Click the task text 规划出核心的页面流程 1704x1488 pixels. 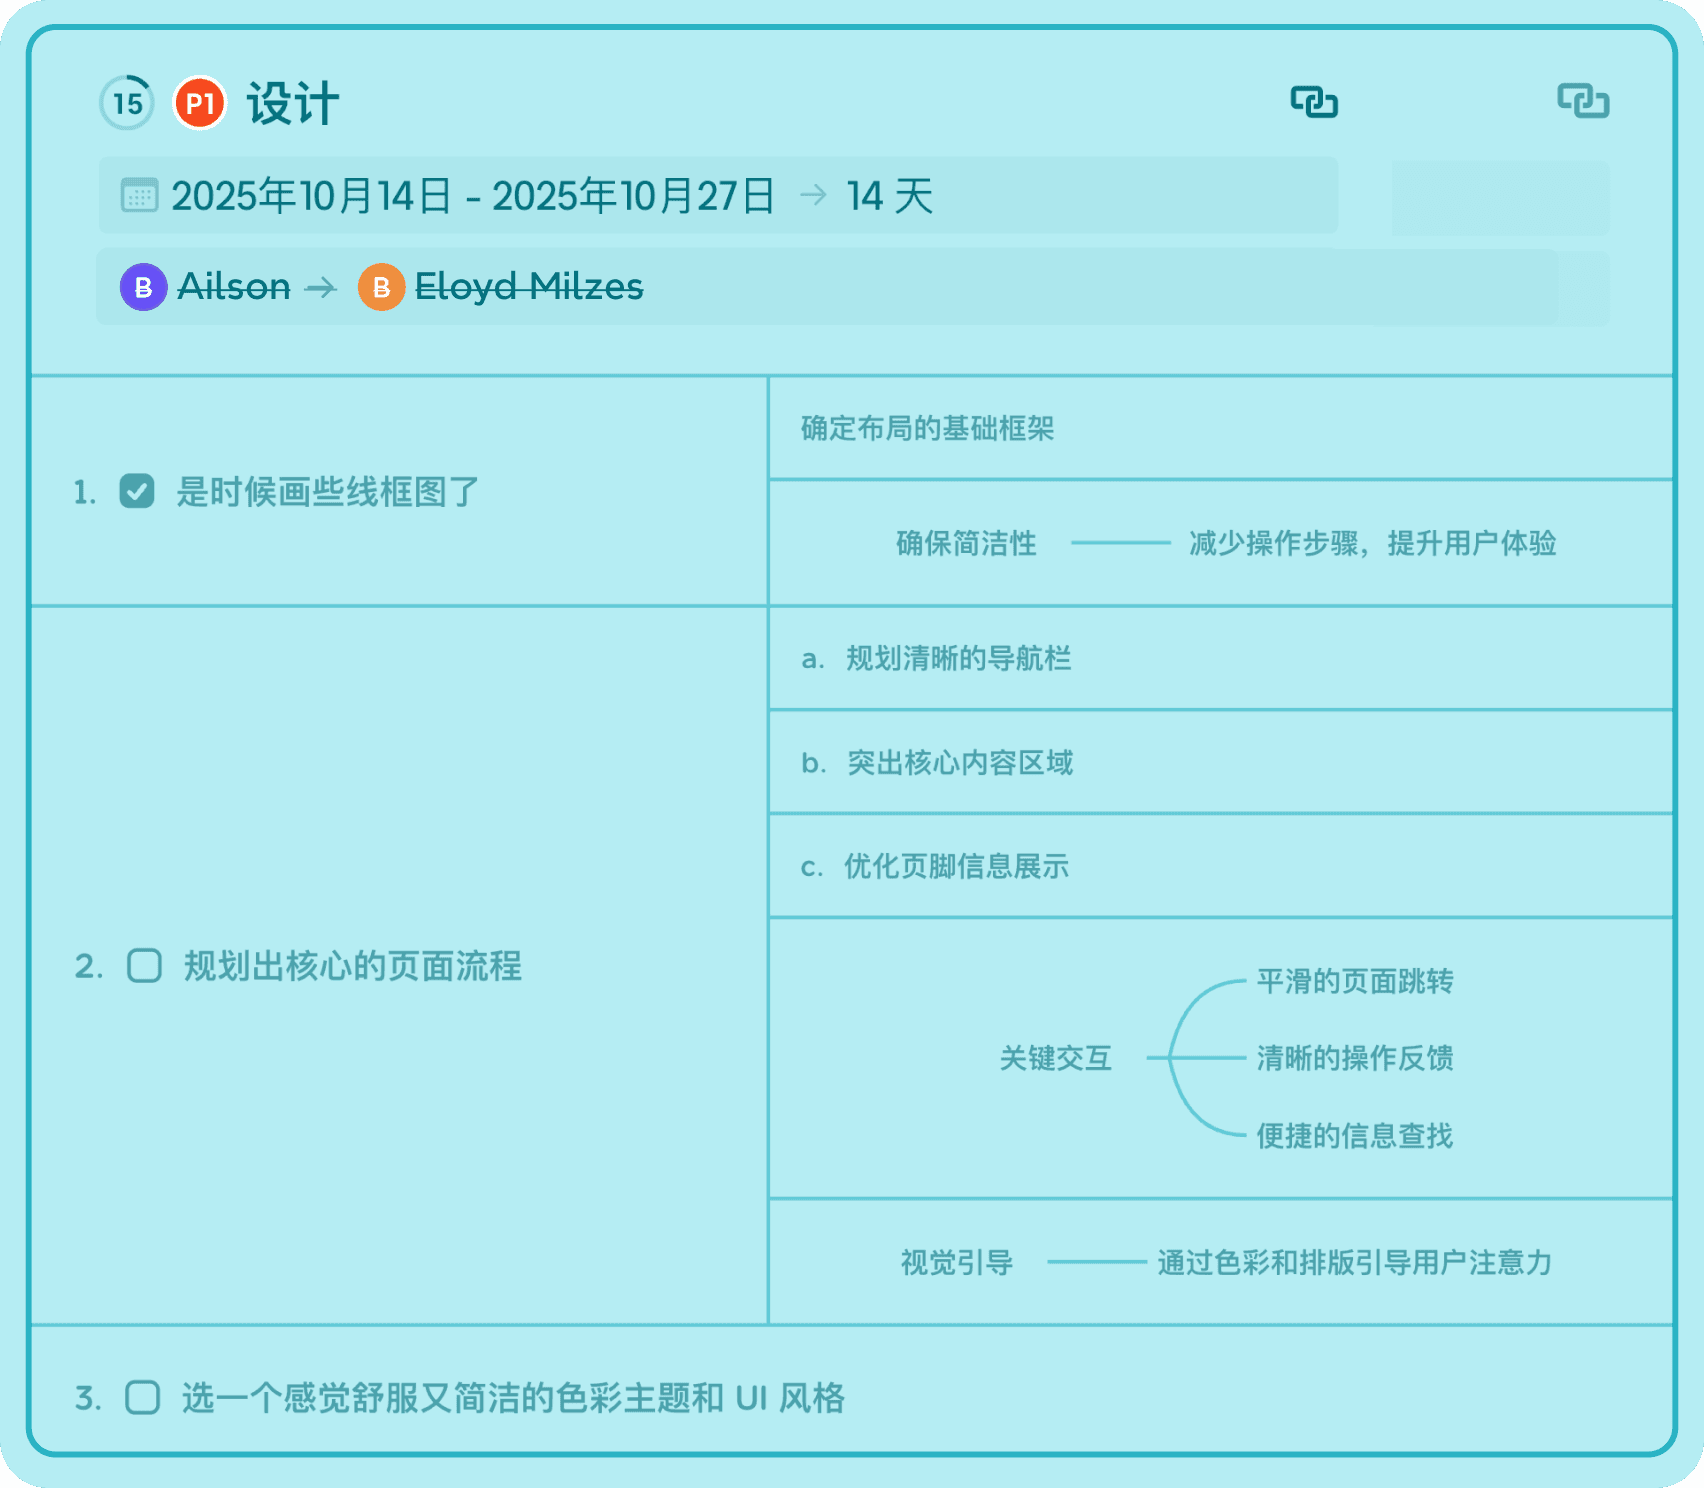point(353,966)
